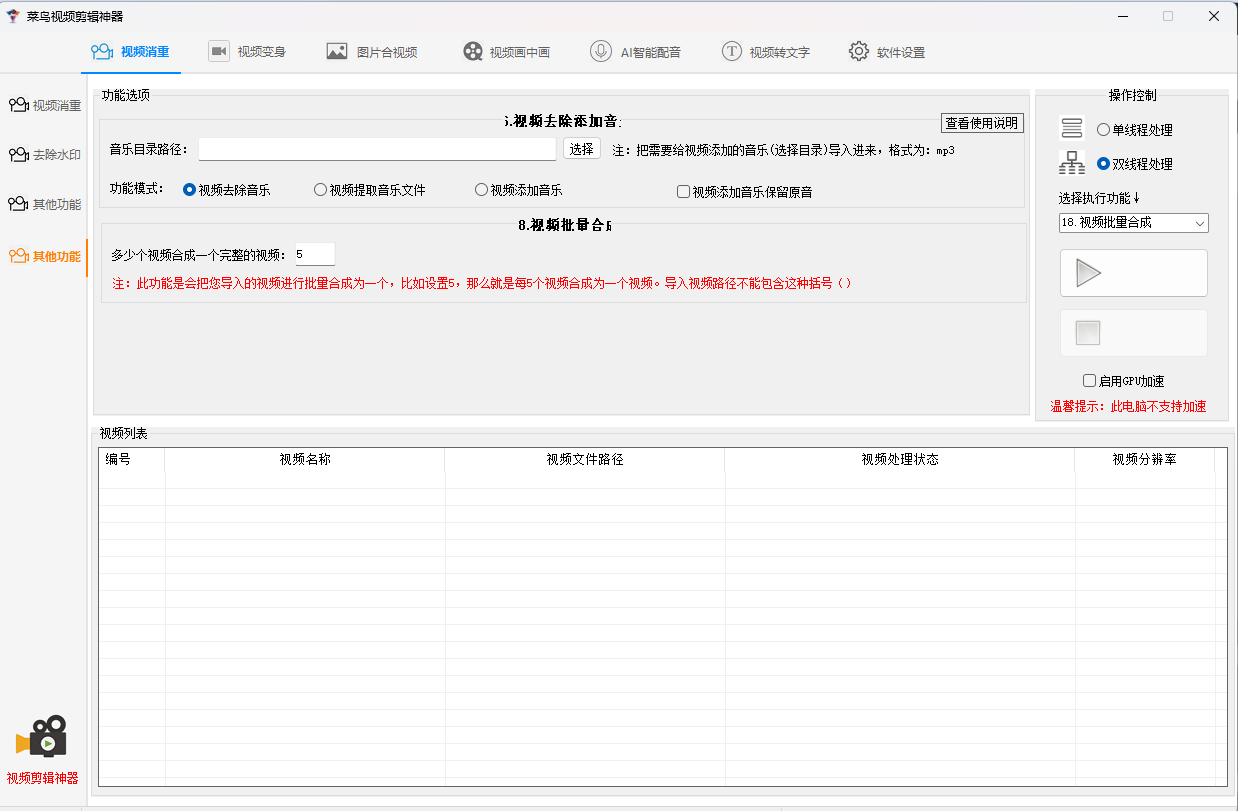The height and width of the screenshot is (811, 1238).
Task: Enable the 启用GPU加速 checkbox
Action: click(1090, 381)
